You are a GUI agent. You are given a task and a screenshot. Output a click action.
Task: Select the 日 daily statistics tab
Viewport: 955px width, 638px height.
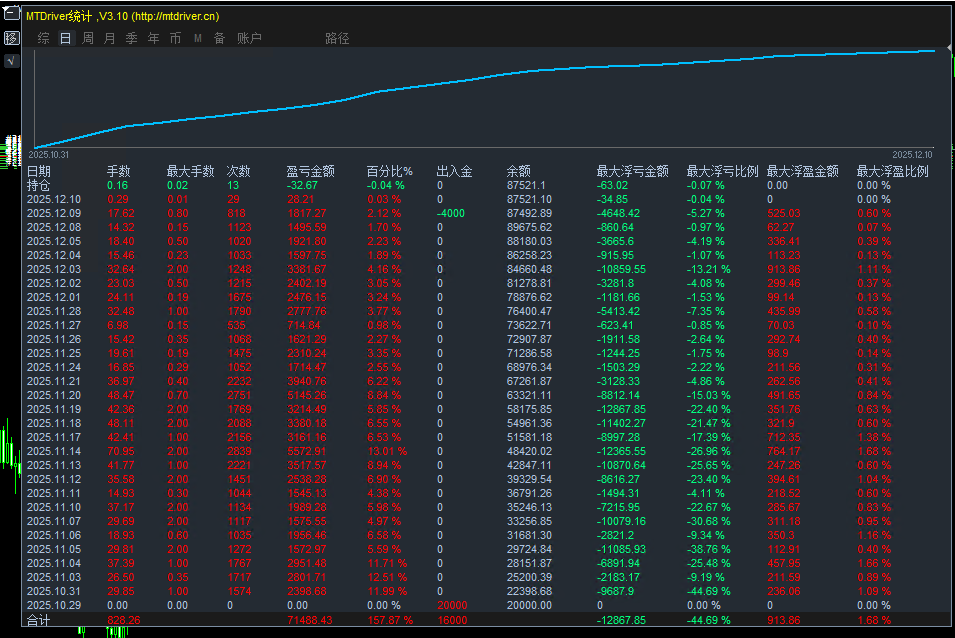click(x=65, y=38)
